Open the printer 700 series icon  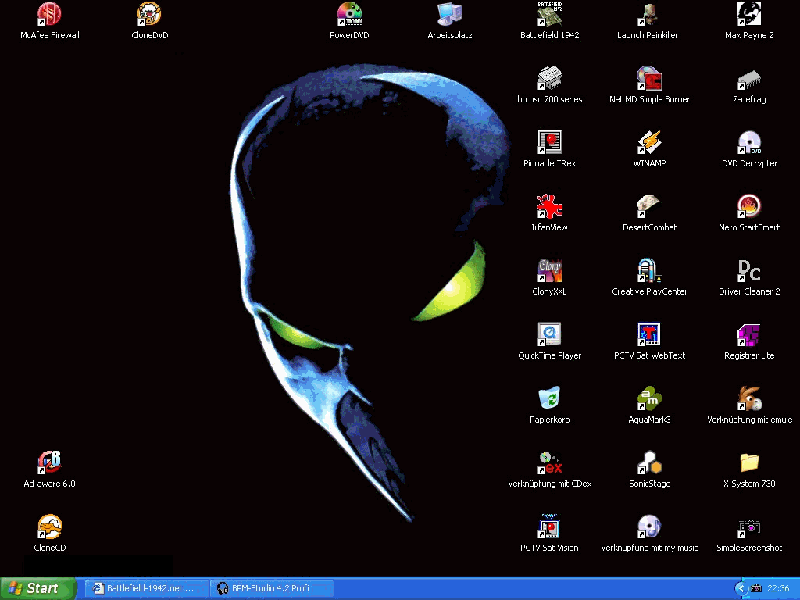549,79
